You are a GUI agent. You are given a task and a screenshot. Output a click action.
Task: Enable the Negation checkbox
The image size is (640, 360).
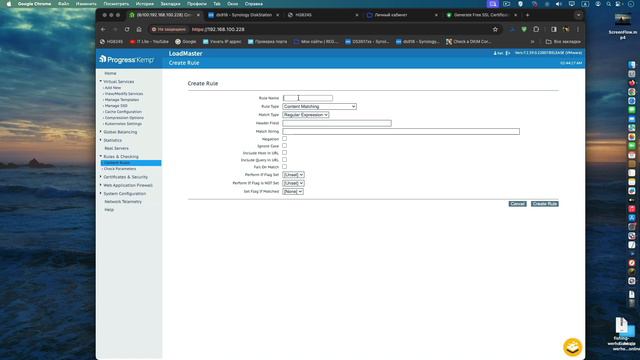point(284,139)
